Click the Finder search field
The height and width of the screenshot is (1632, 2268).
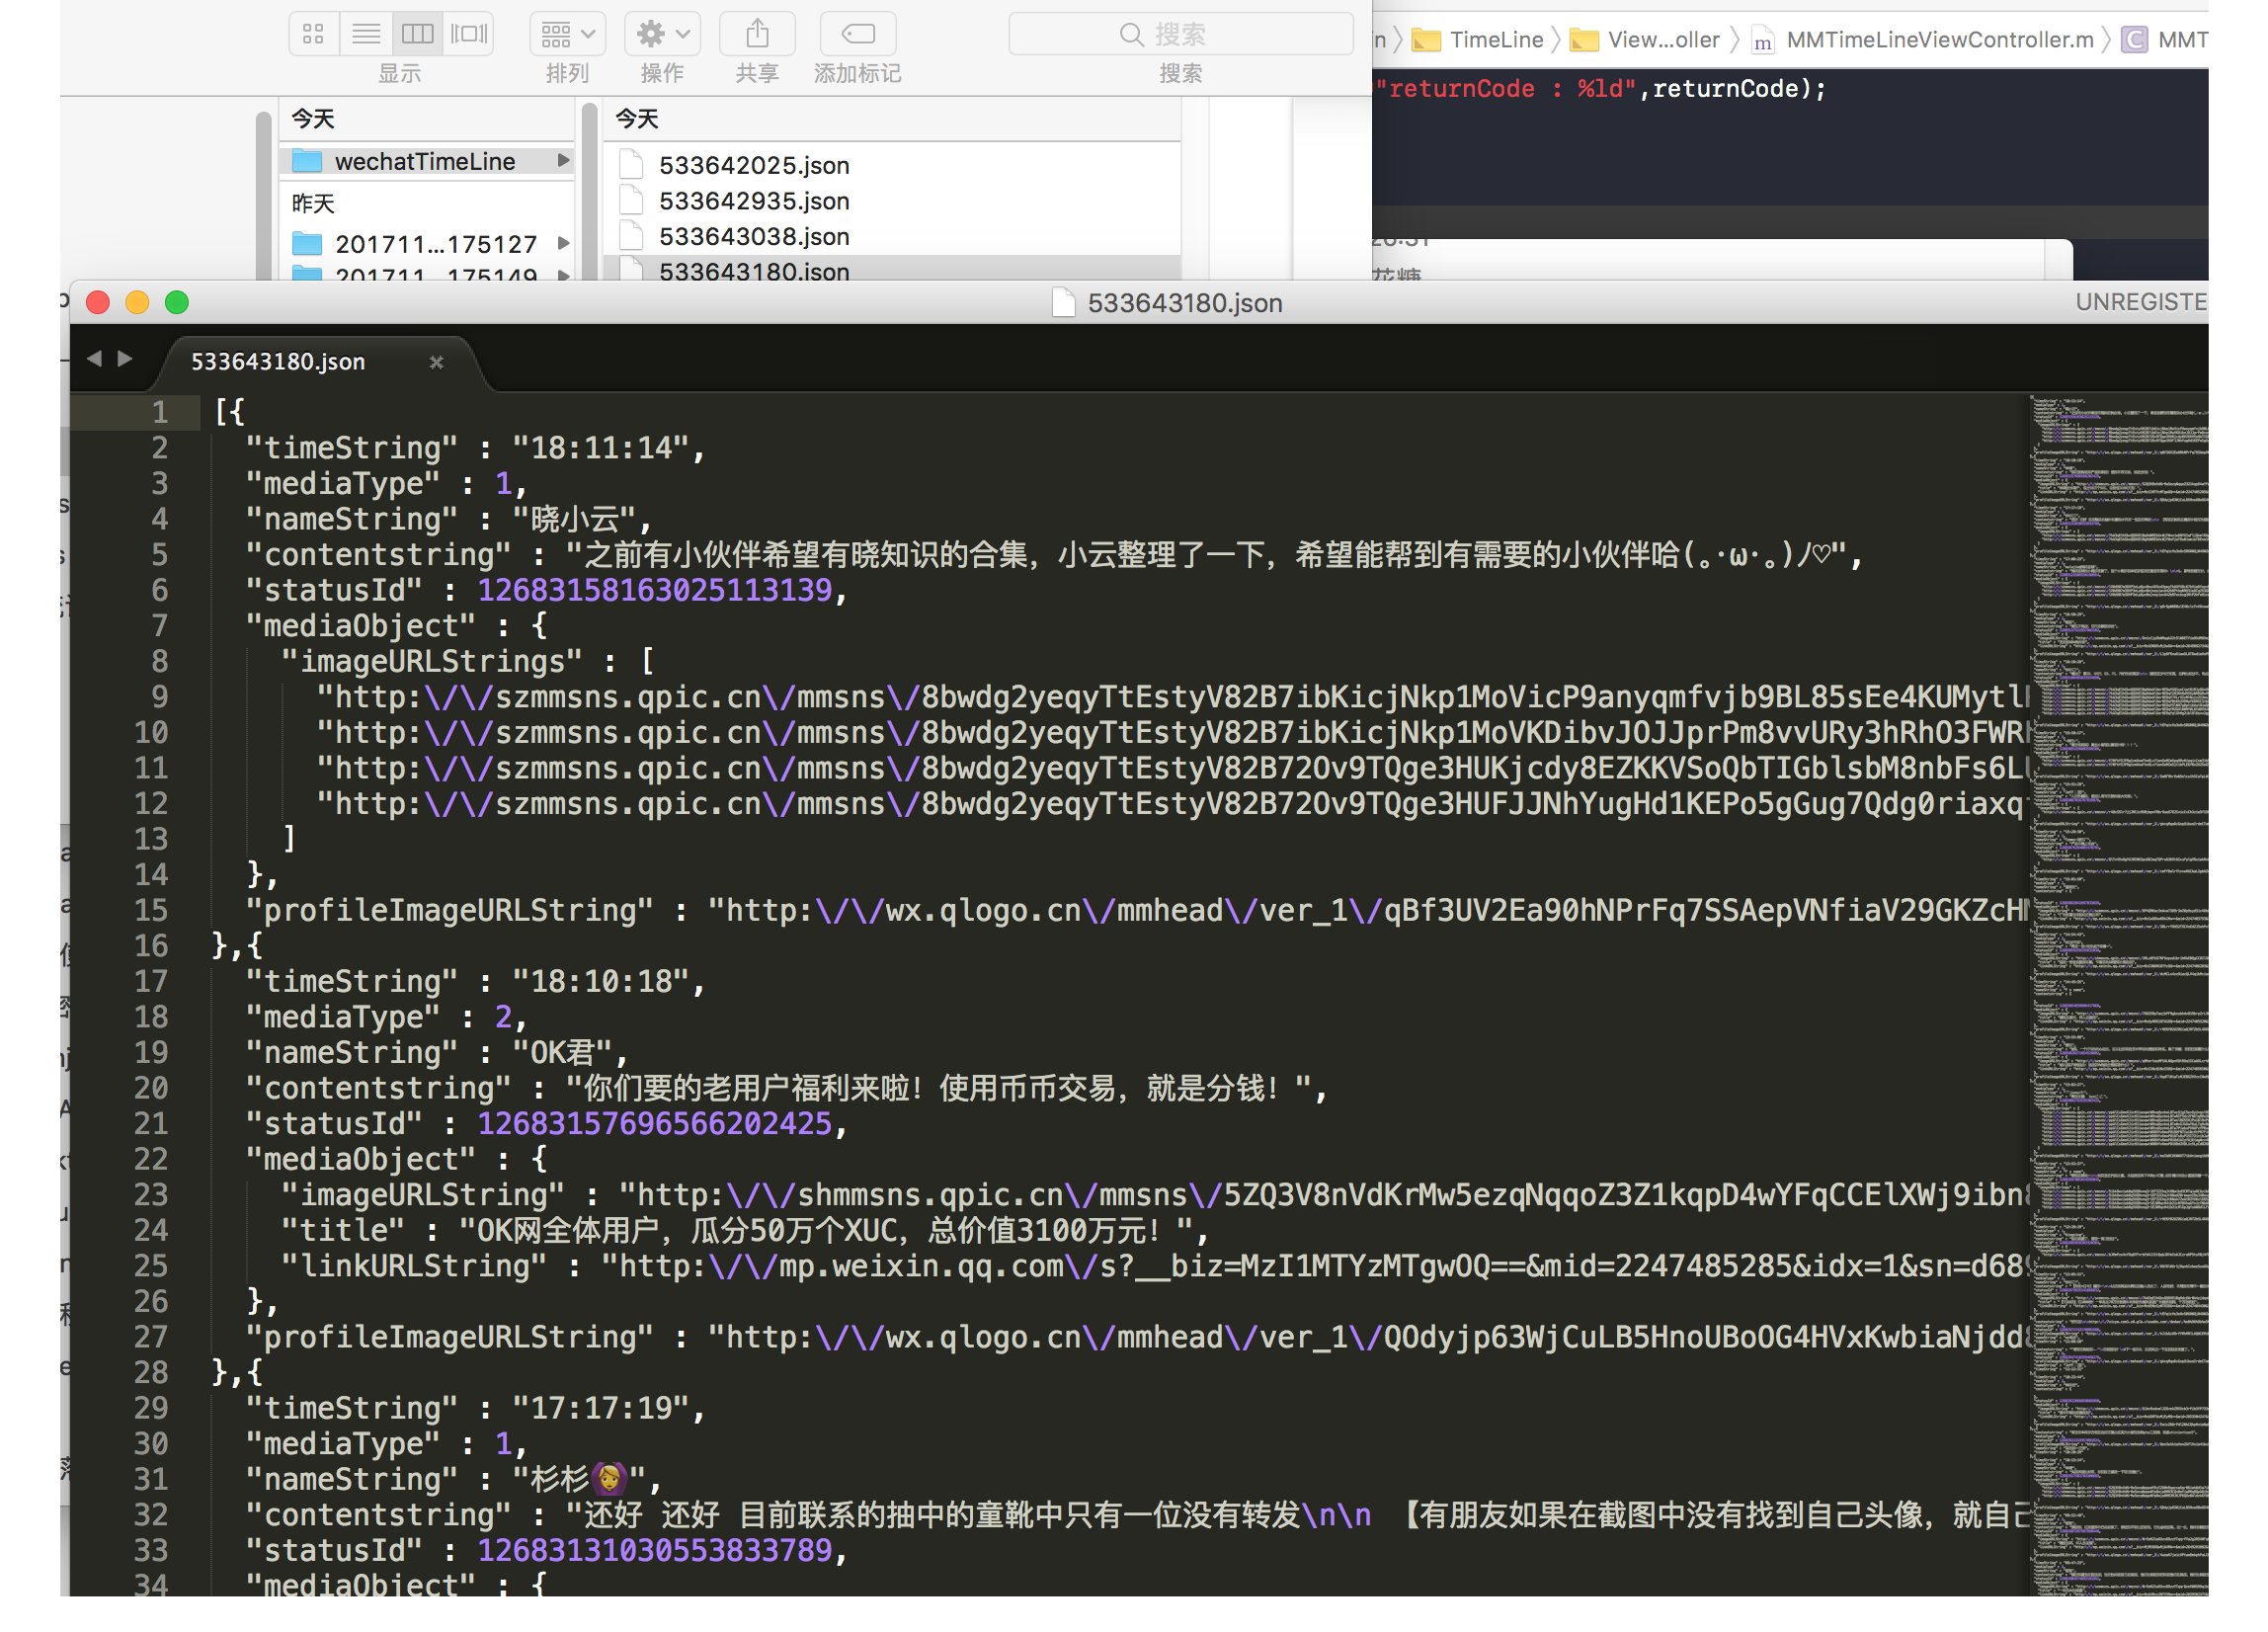coord(1180,34)
